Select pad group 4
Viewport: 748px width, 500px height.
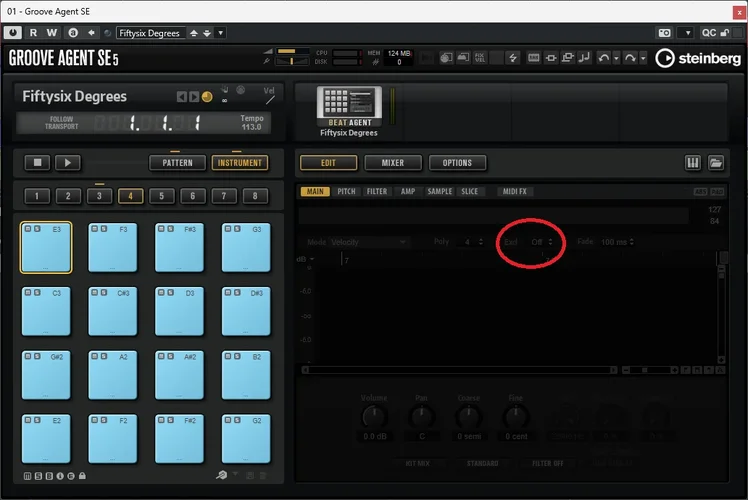coord(131,196)
